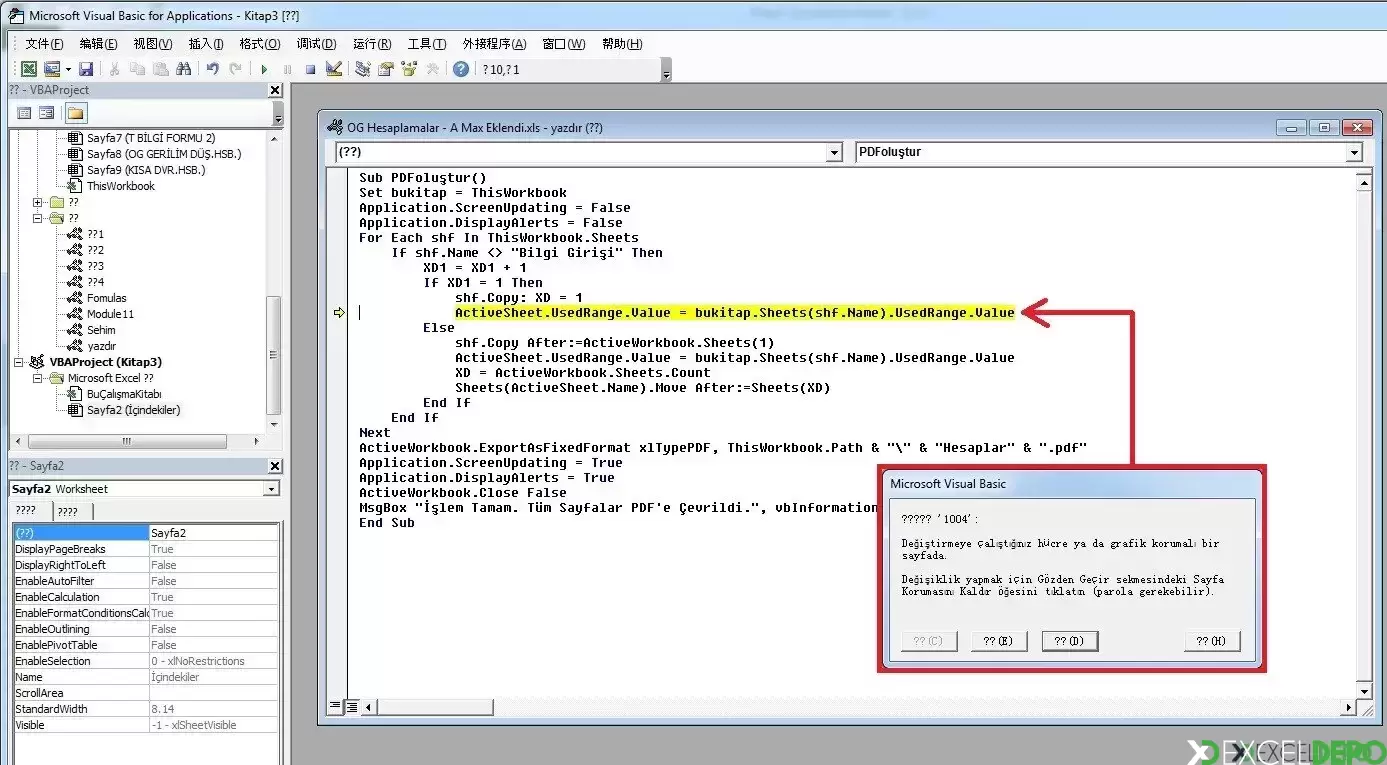Viewport: 1387px width, 765px height.
Task: Open the (??) object dropdown in the code window
Action: pyautogui.click(x=834, y=153)
